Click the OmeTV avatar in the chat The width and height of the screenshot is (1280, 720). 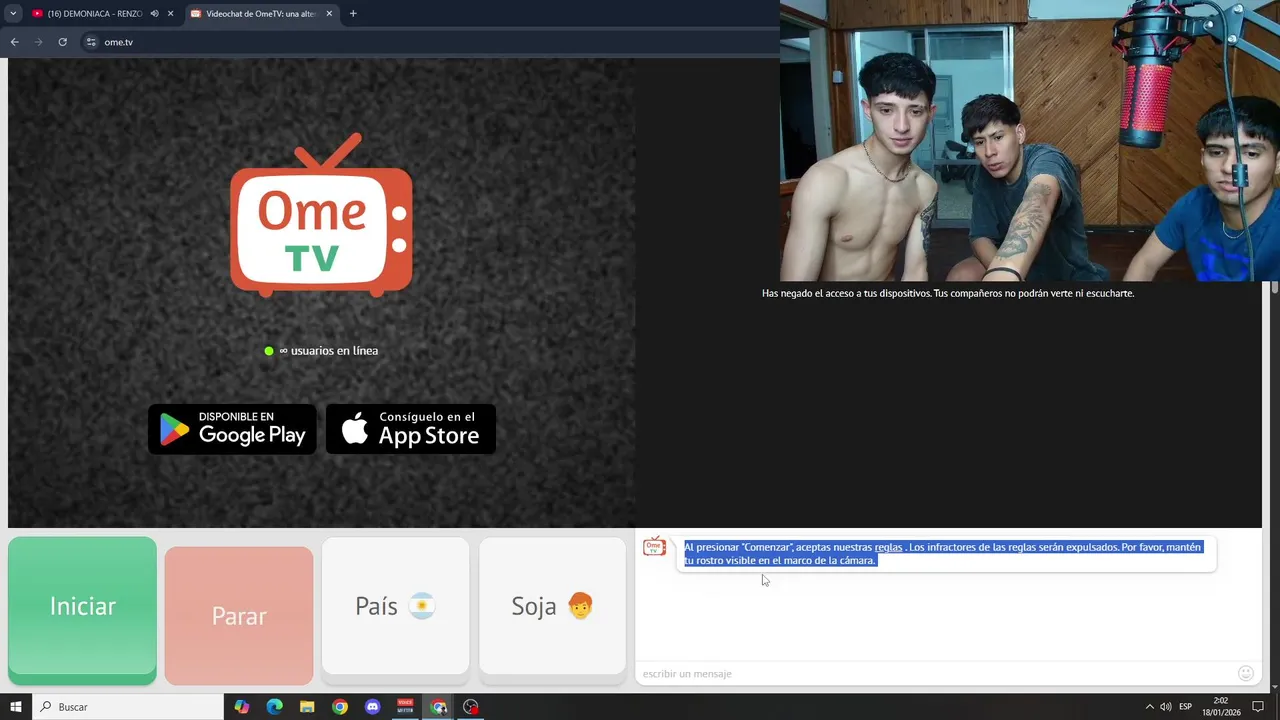[x=654, y=546]
